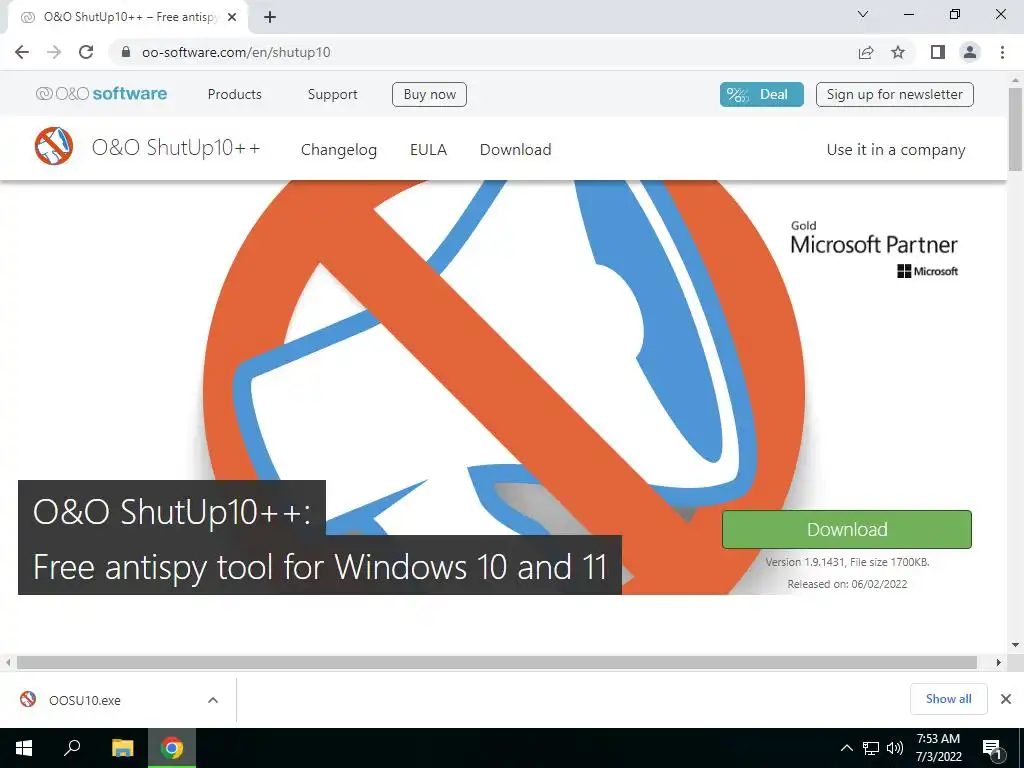Click the green Download button
The height and width of the screenshot is (768, 1024).
pyautogui.click(x=847, y=529)
